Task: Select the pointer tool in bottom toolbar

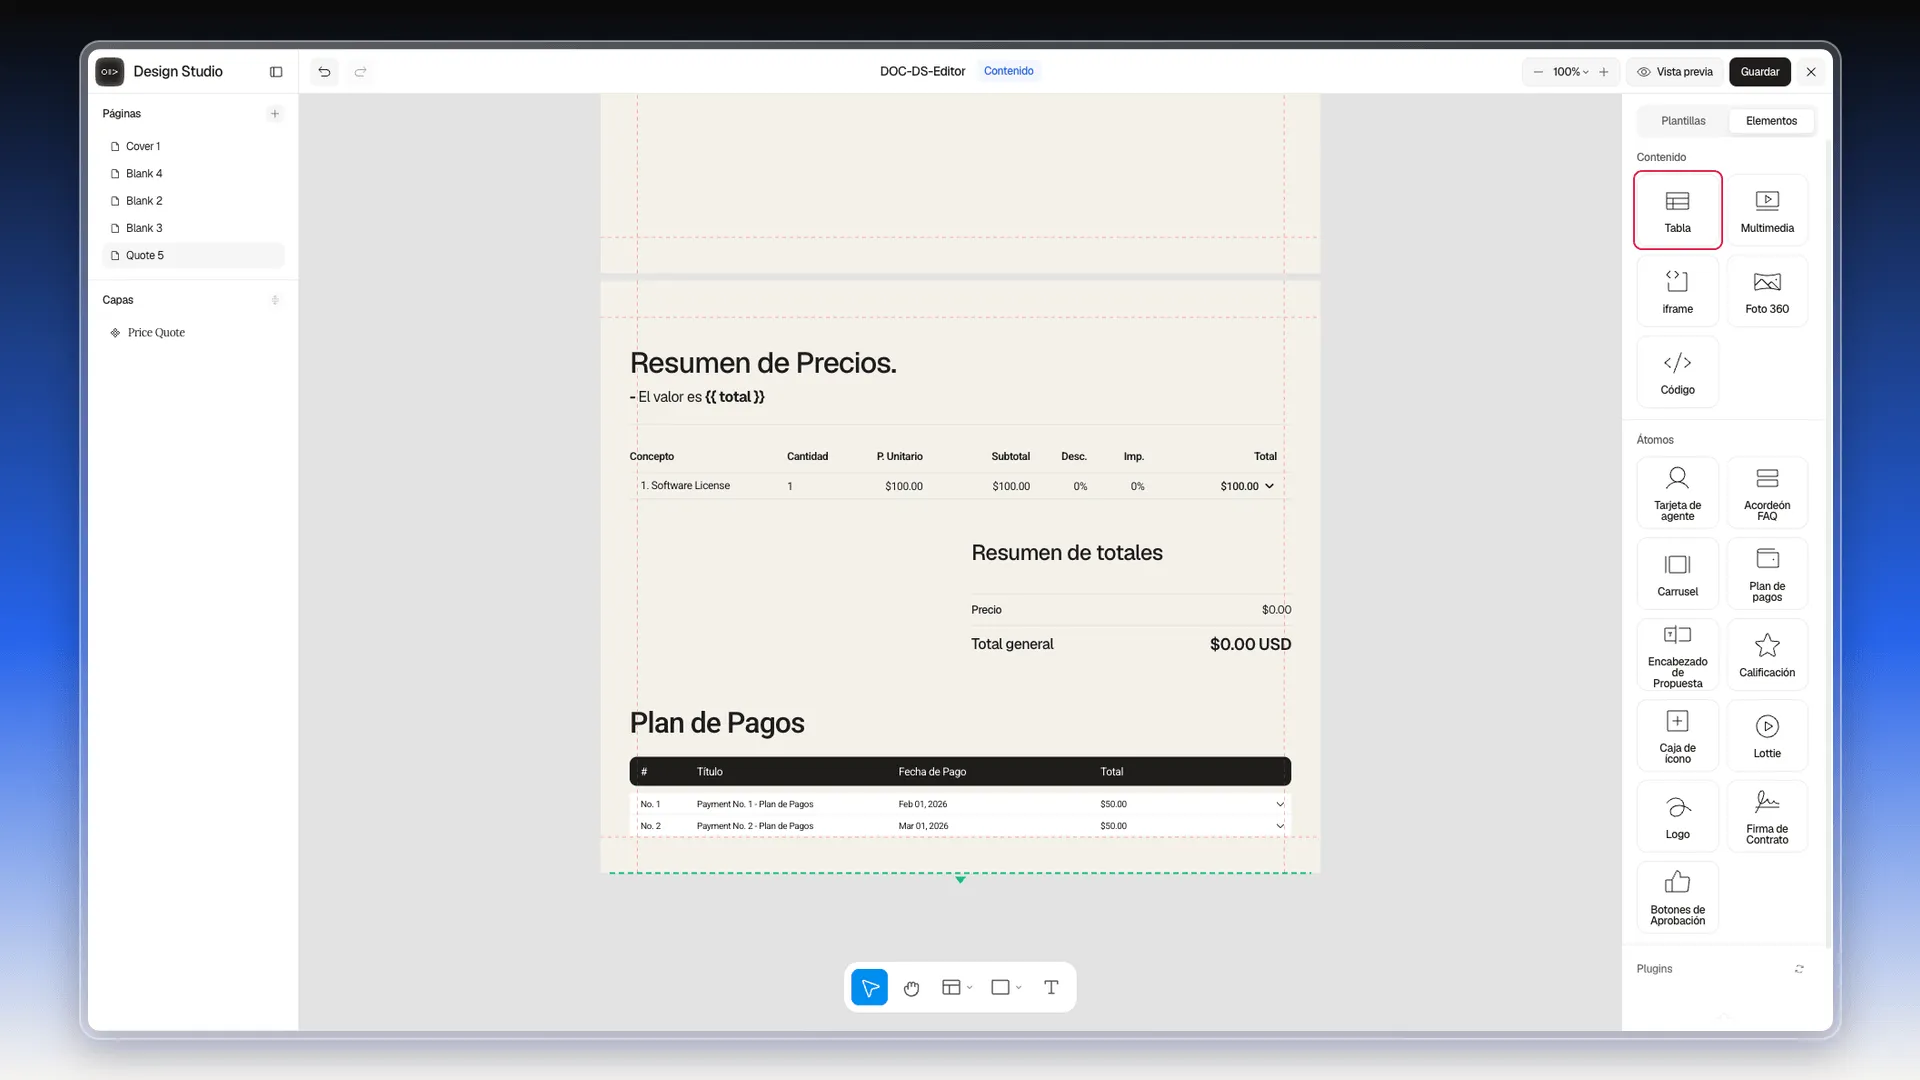Action: pos(869,988)
